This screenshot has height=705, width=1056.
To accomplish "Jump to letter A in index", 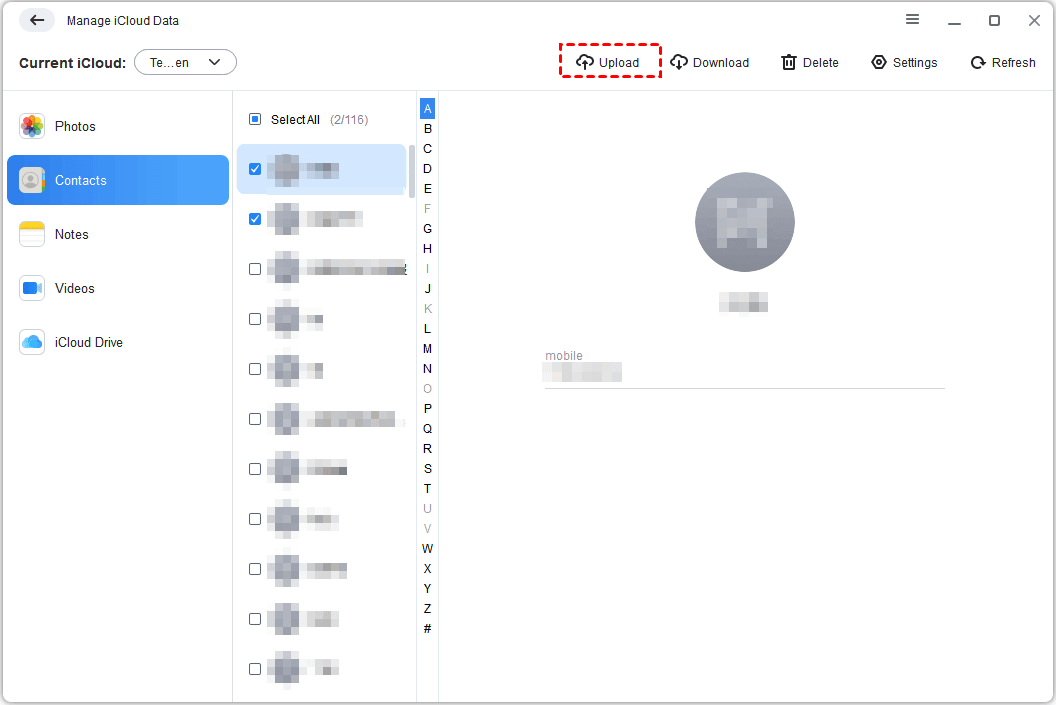I will pos(427,108).
